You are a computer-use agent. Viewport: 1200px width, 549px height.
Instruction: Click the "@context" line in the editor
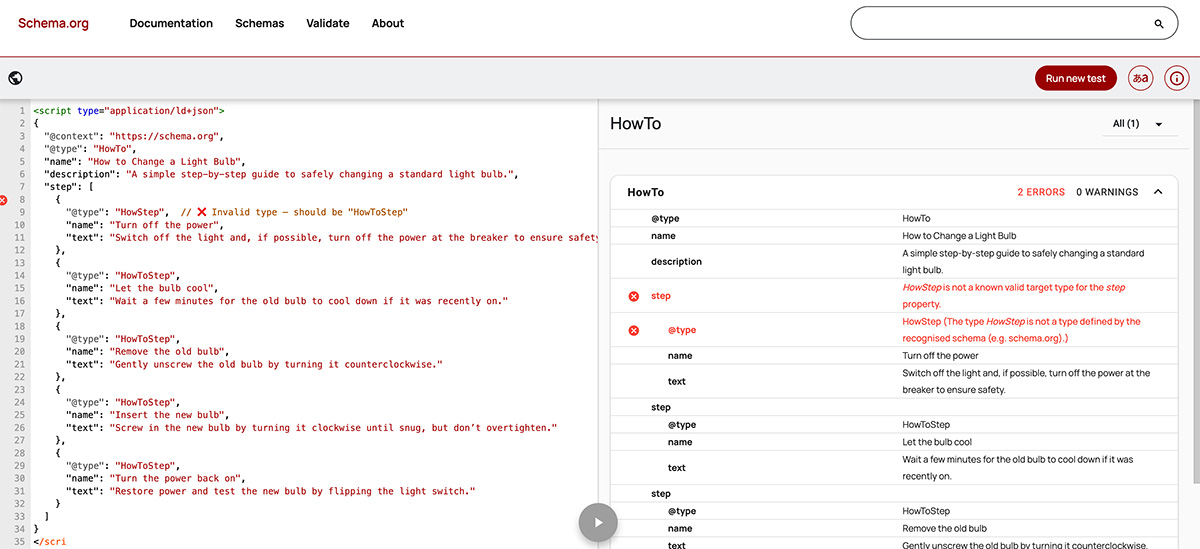pos(133,136)
